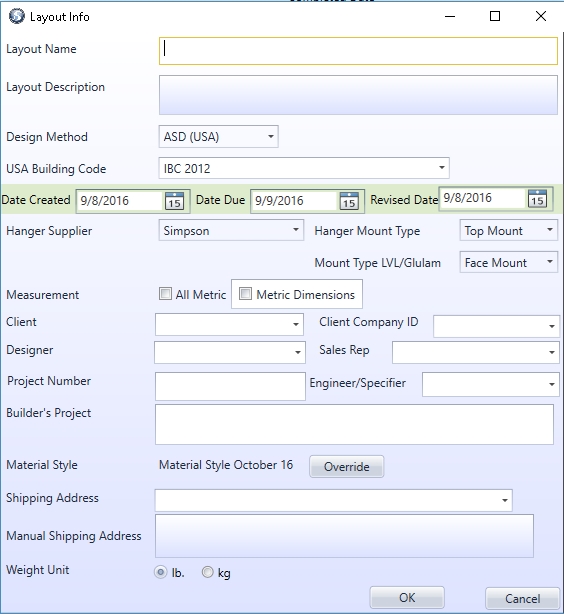This screenshot has height=614, width=564.
Task: Open the Revised Date calendar icon
Action: pos(537,199)
